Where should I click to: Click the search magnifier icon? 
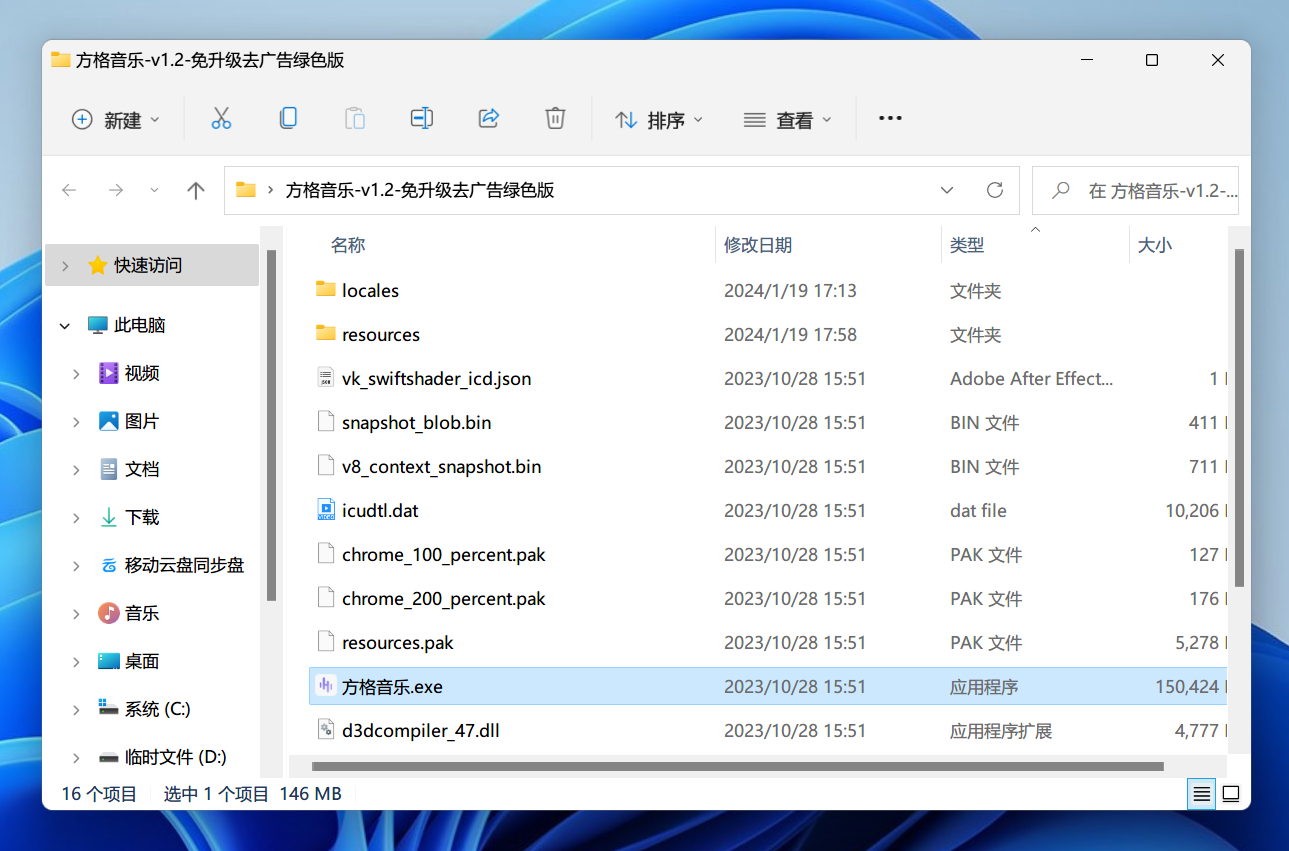(x=1061, y=190)
